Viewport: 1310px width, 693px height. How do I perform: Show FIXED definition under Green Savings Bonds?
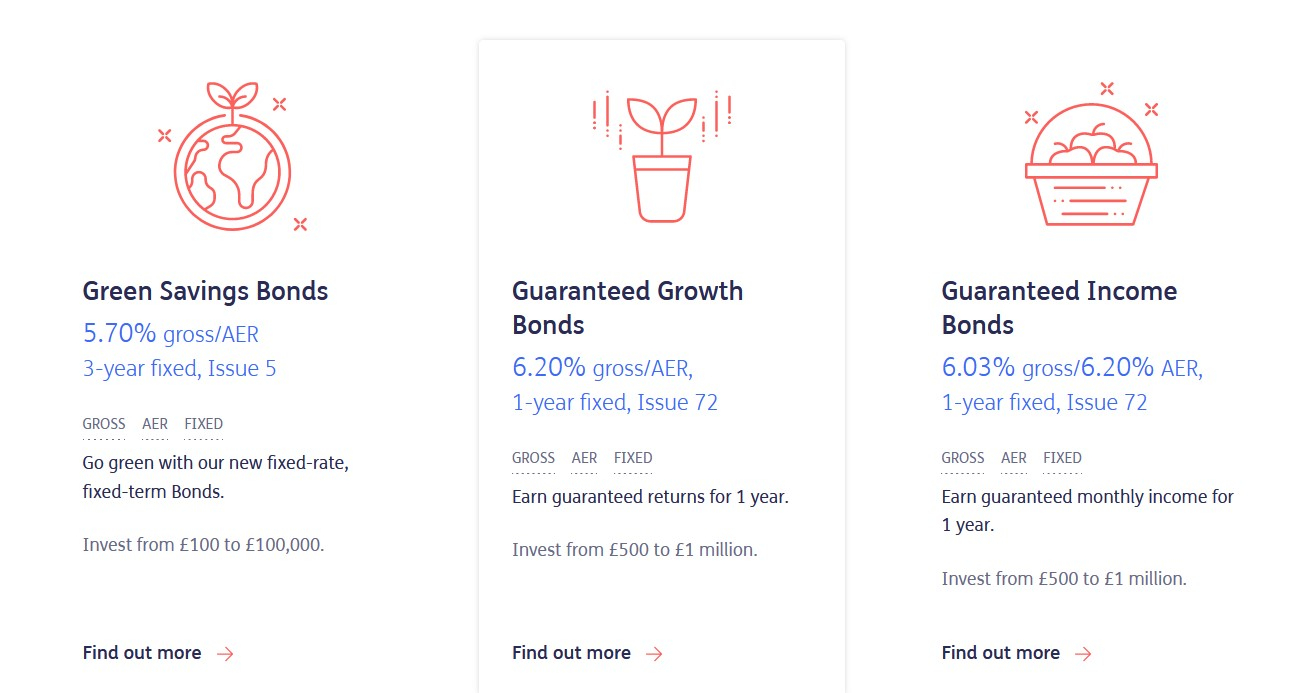click(203, 424)
